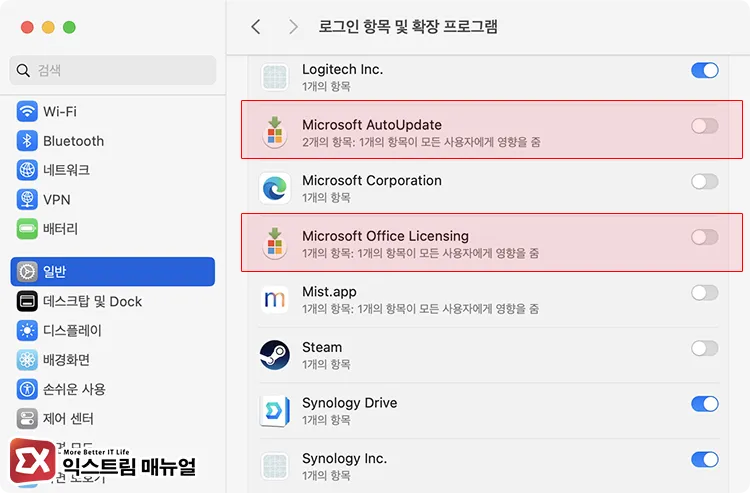Screen dimensions: 750x493
Task: Click the 디스플레이 sun icon
Action: [27, 330]
